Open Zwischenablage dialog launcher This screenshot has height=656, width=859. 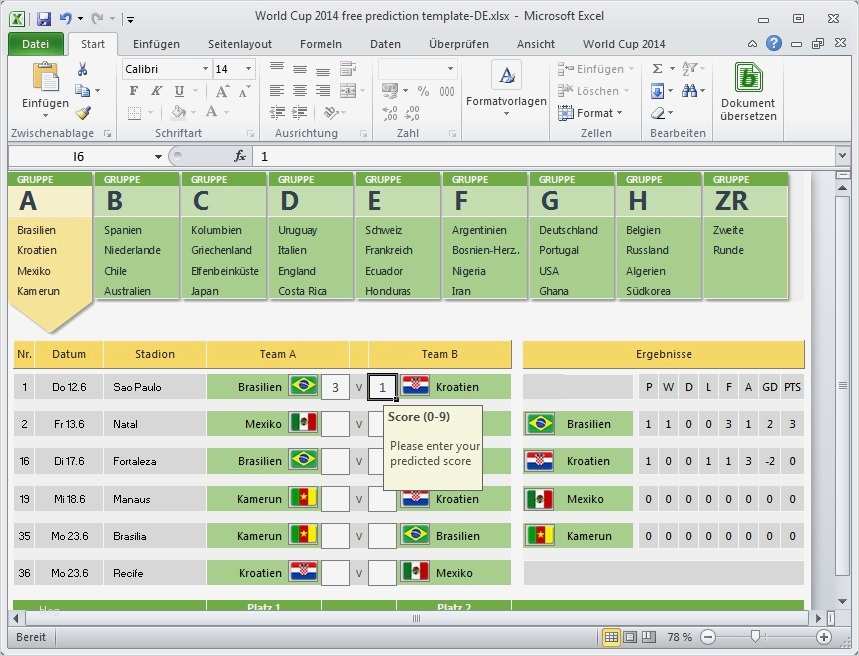pyautogui.click(x=107, y=133)
